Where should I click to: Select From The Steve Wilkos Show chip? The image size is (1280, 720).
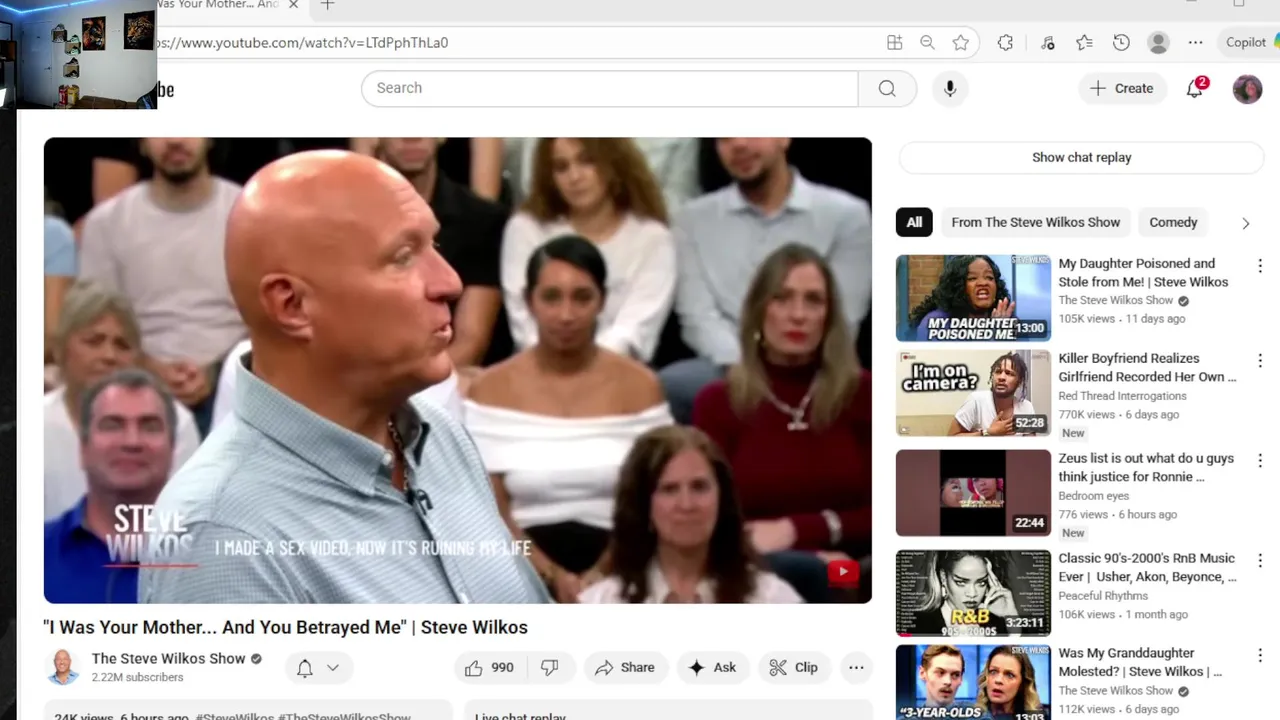click(x=1036, y=222)
